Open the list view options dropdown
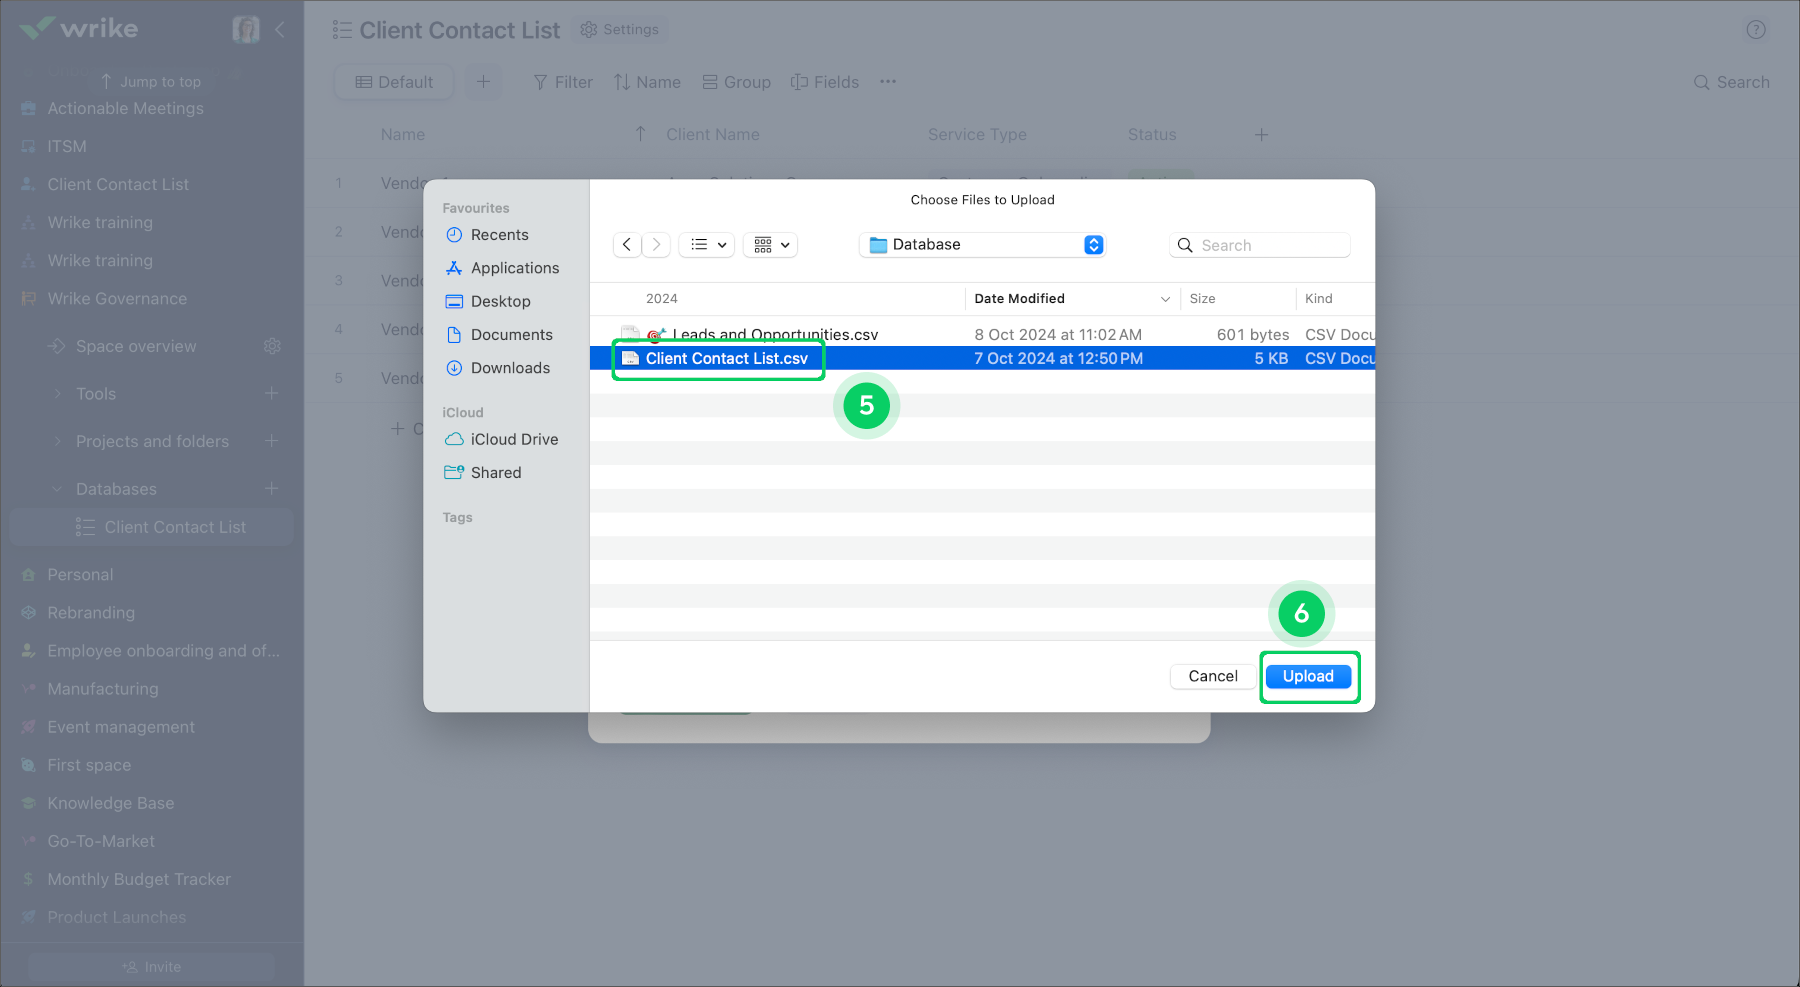1800x987 pixels. (x=708, y=245)
